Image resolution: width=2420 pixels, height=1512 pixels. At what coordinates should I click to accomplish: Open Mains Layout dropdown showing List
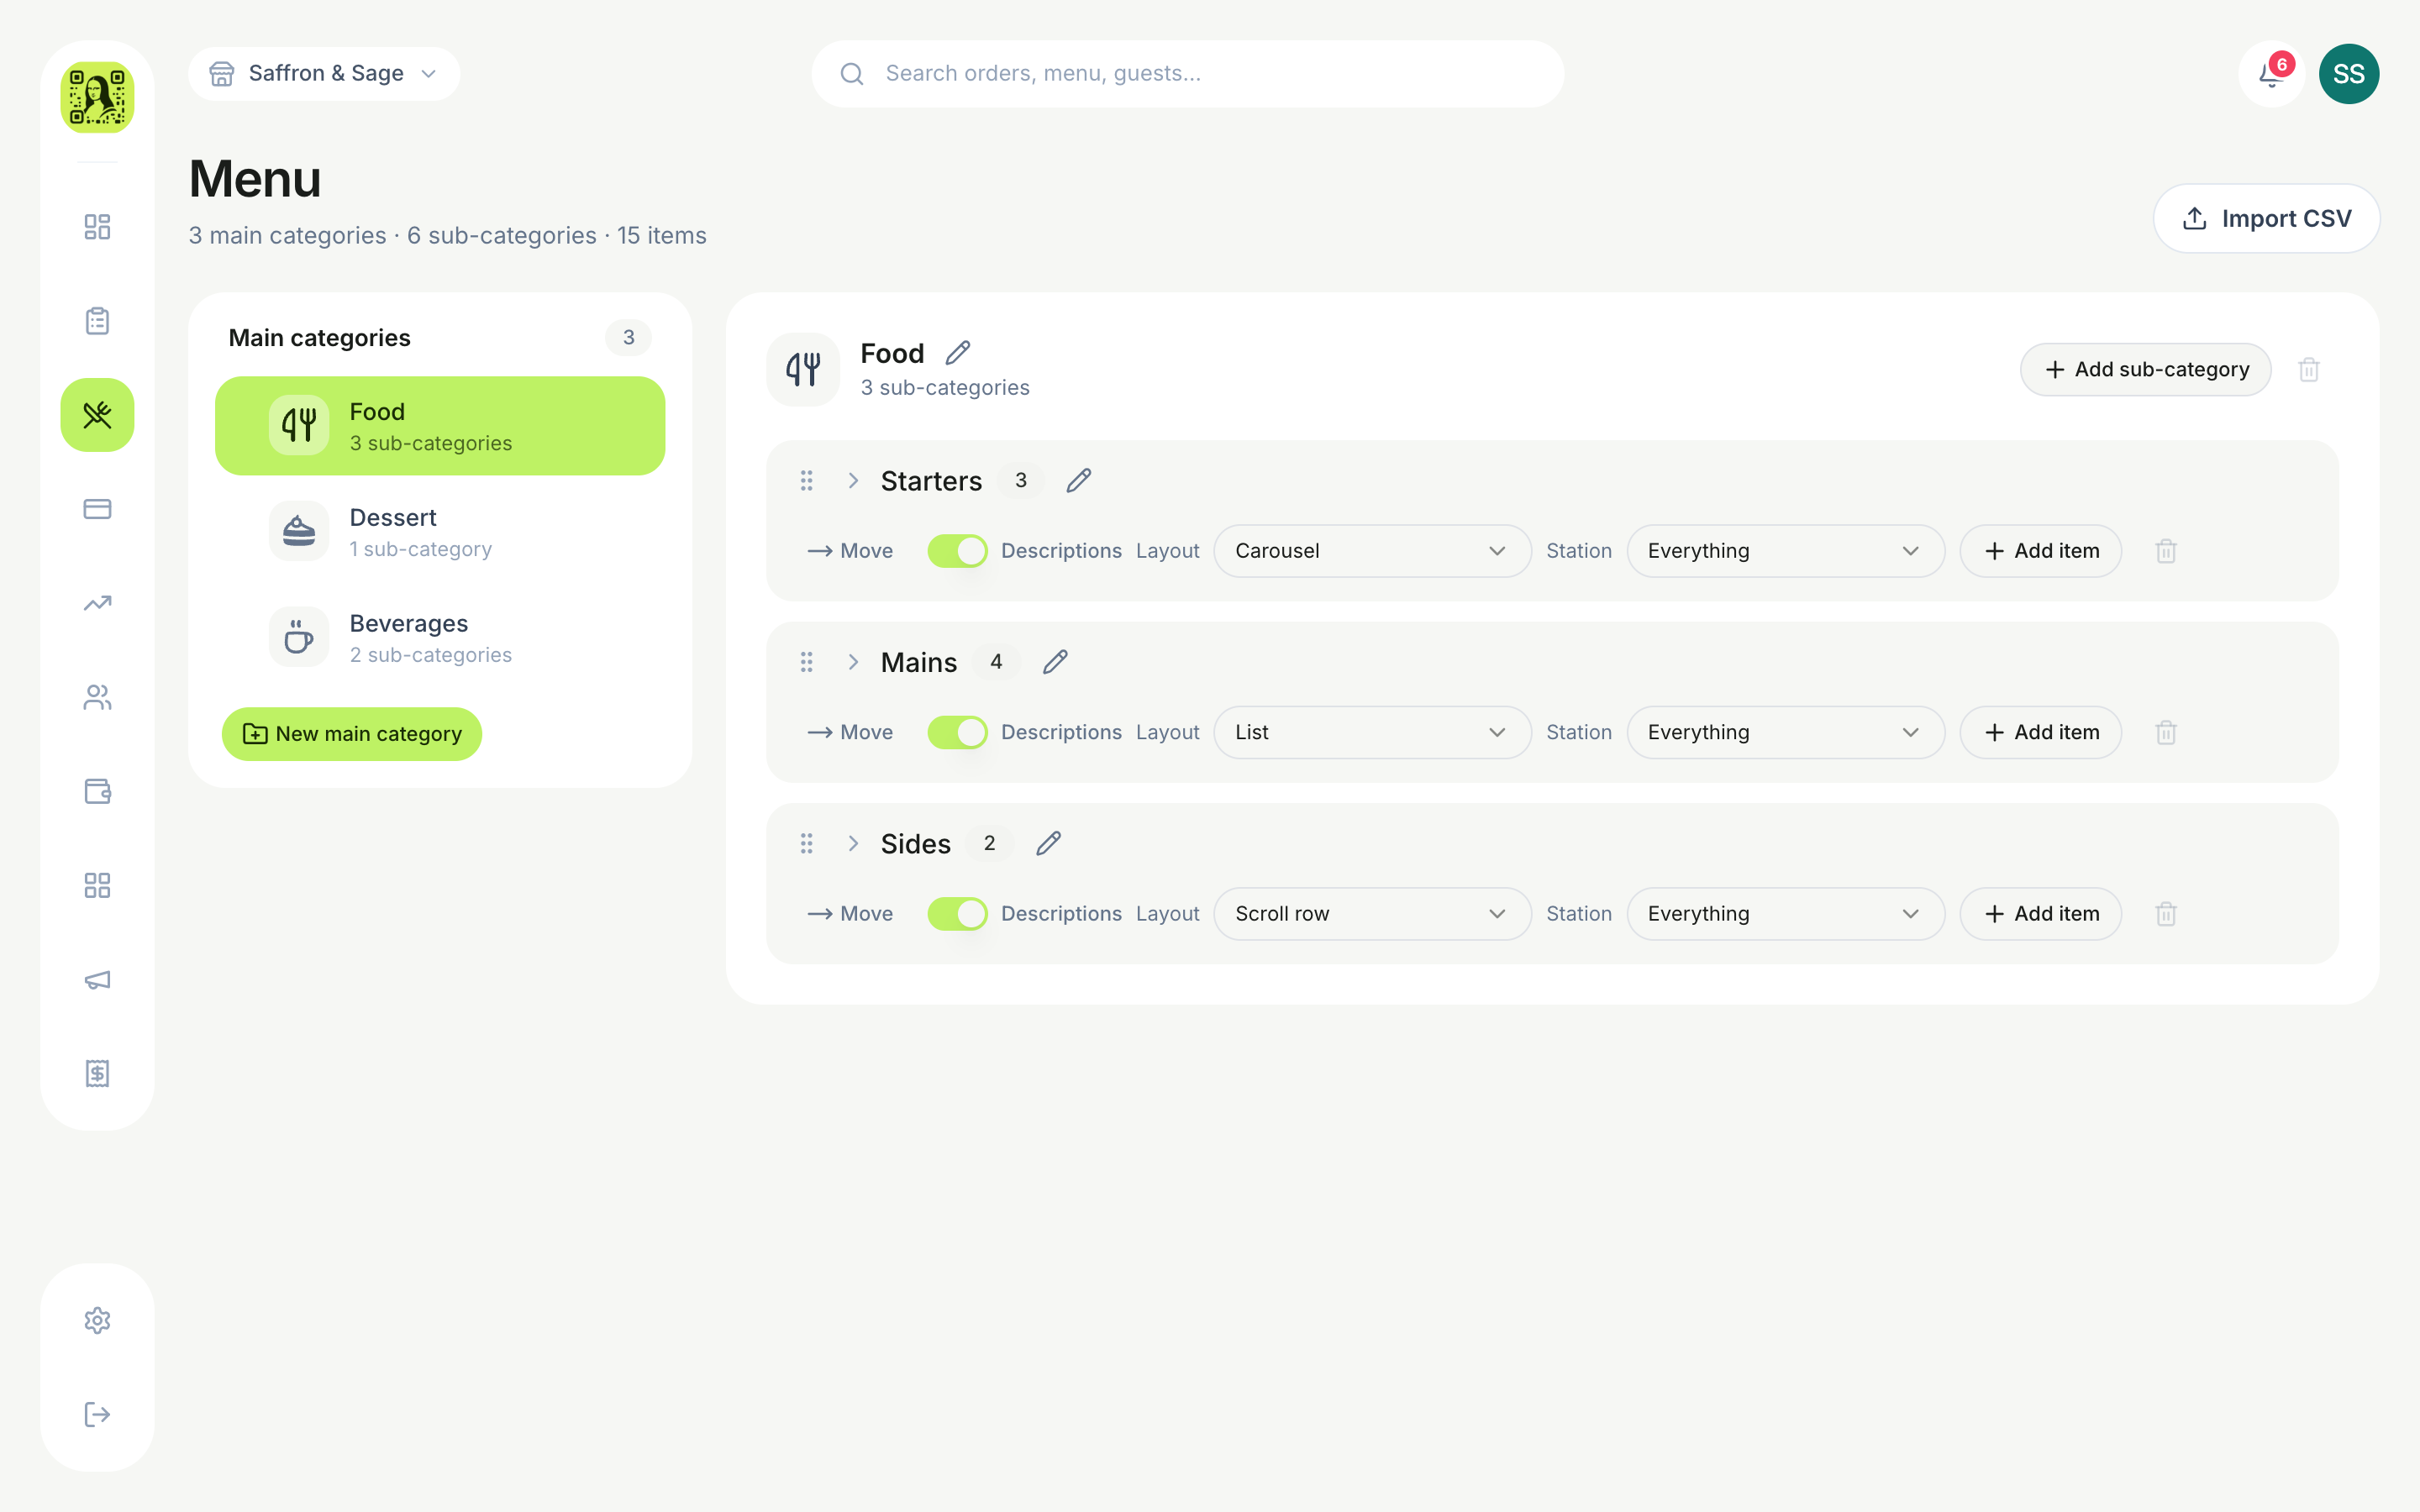(x=1372, y=732)
